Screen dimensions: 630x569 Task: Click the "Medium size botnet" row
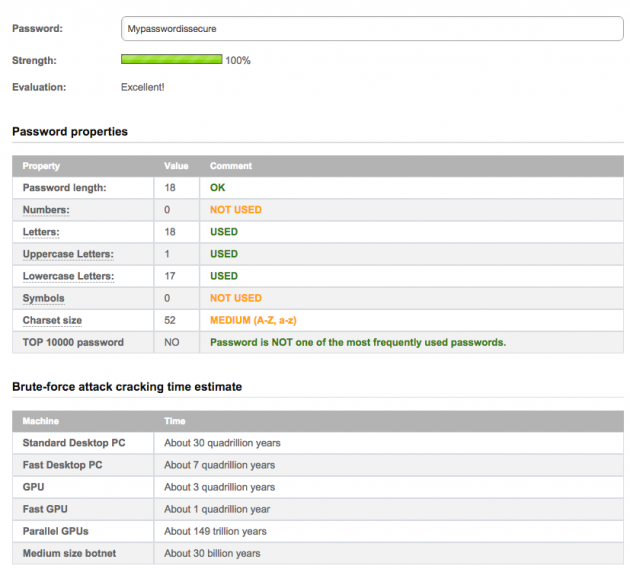[69, 553]
